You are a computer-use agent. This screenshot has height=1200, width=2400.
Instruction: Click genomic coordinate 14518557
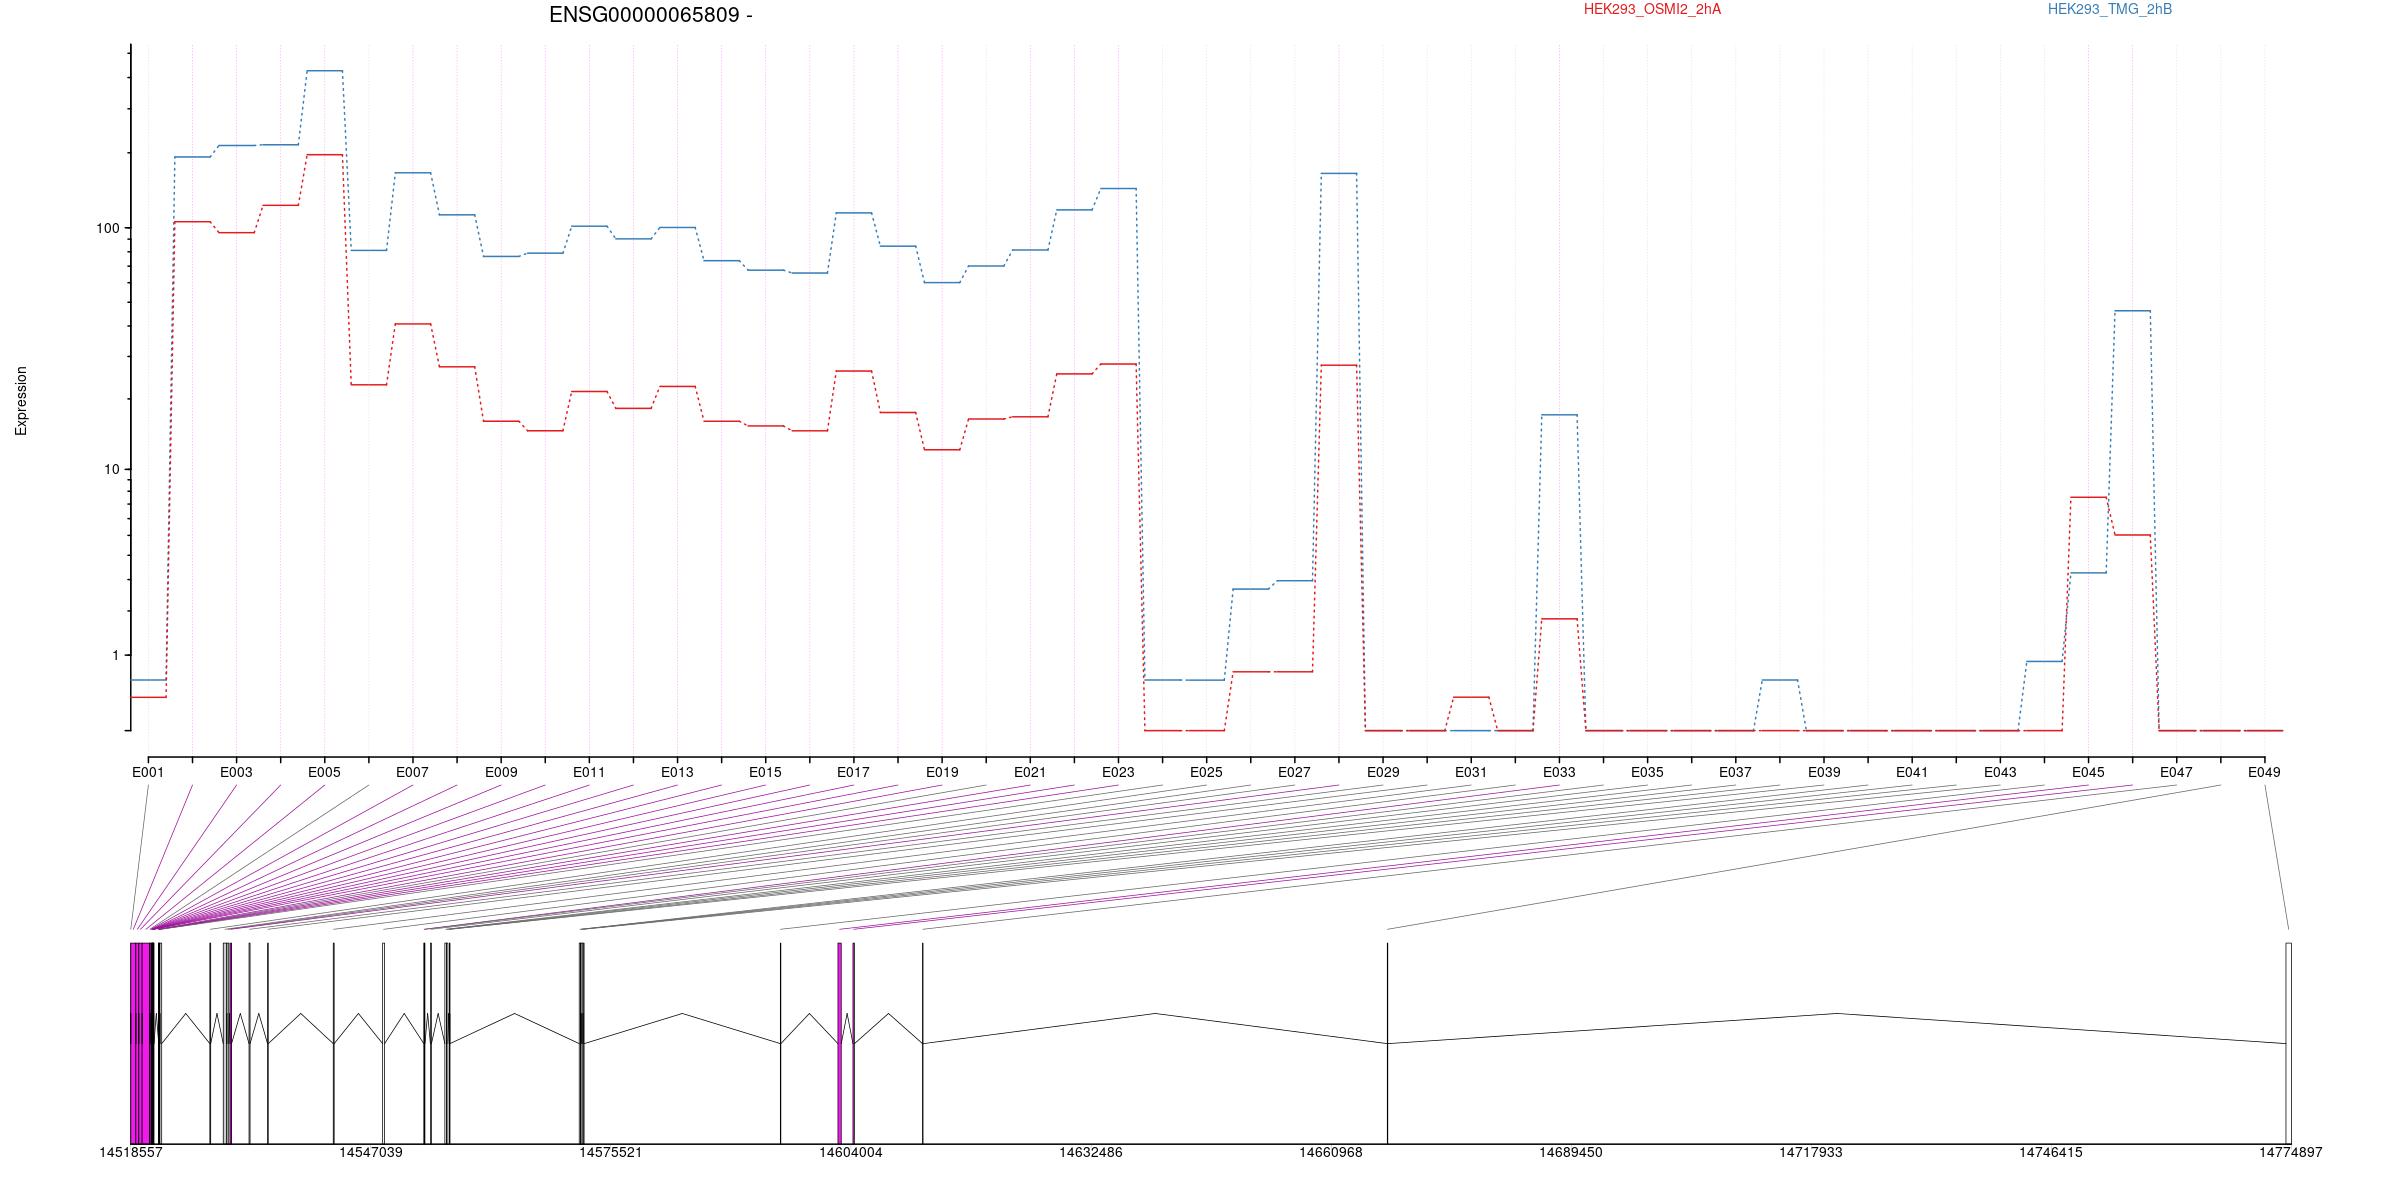point(131,1152)
